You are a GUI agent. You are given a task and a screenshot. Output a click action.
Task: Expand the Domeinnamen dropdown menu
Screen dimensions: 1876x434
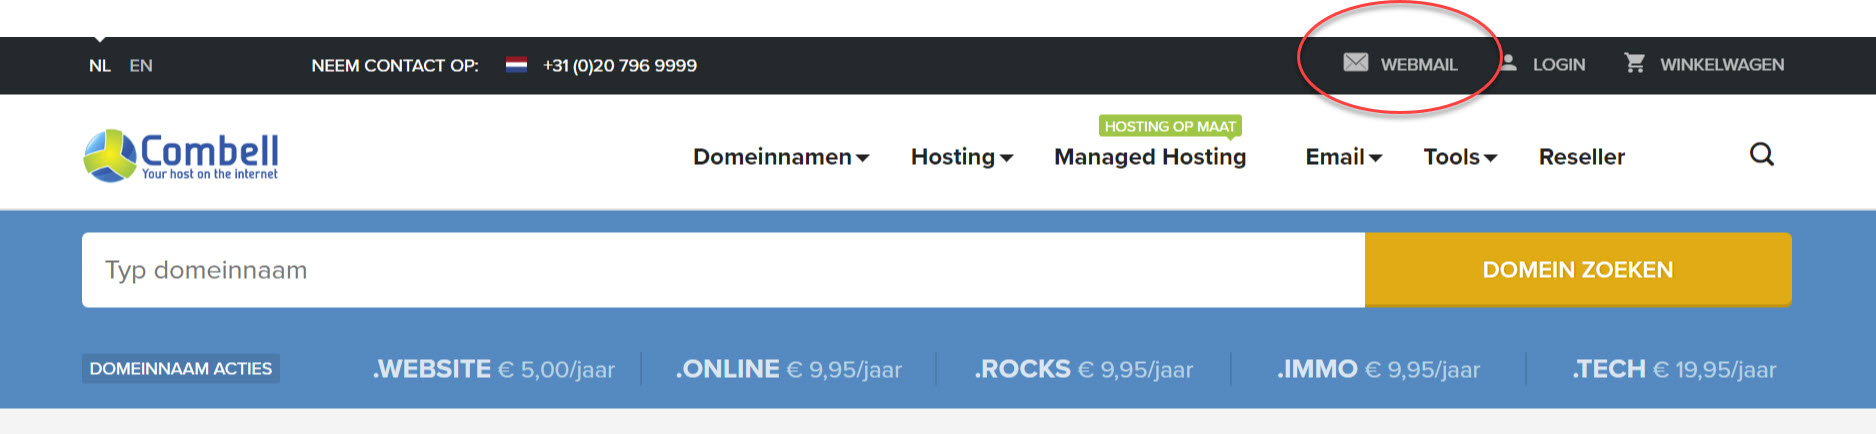(x=781, y=157)
